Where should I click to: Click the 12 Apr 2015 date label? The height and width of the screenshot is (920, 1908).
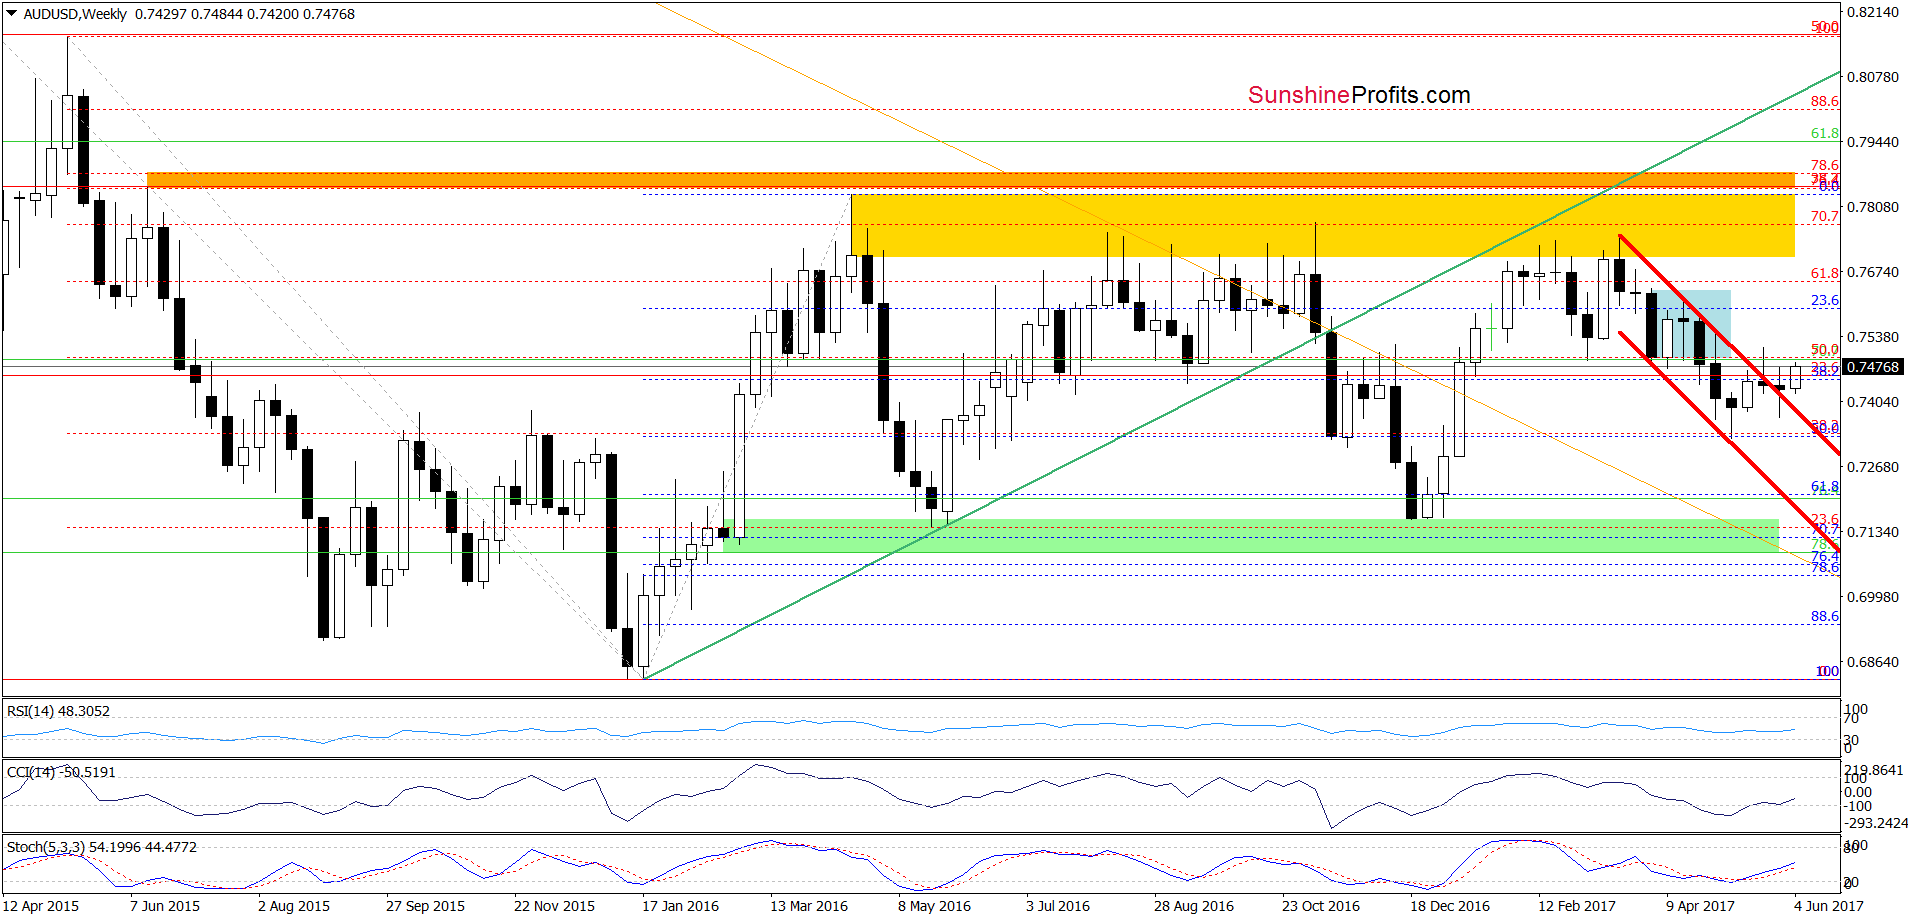click(x=41, y=906)
